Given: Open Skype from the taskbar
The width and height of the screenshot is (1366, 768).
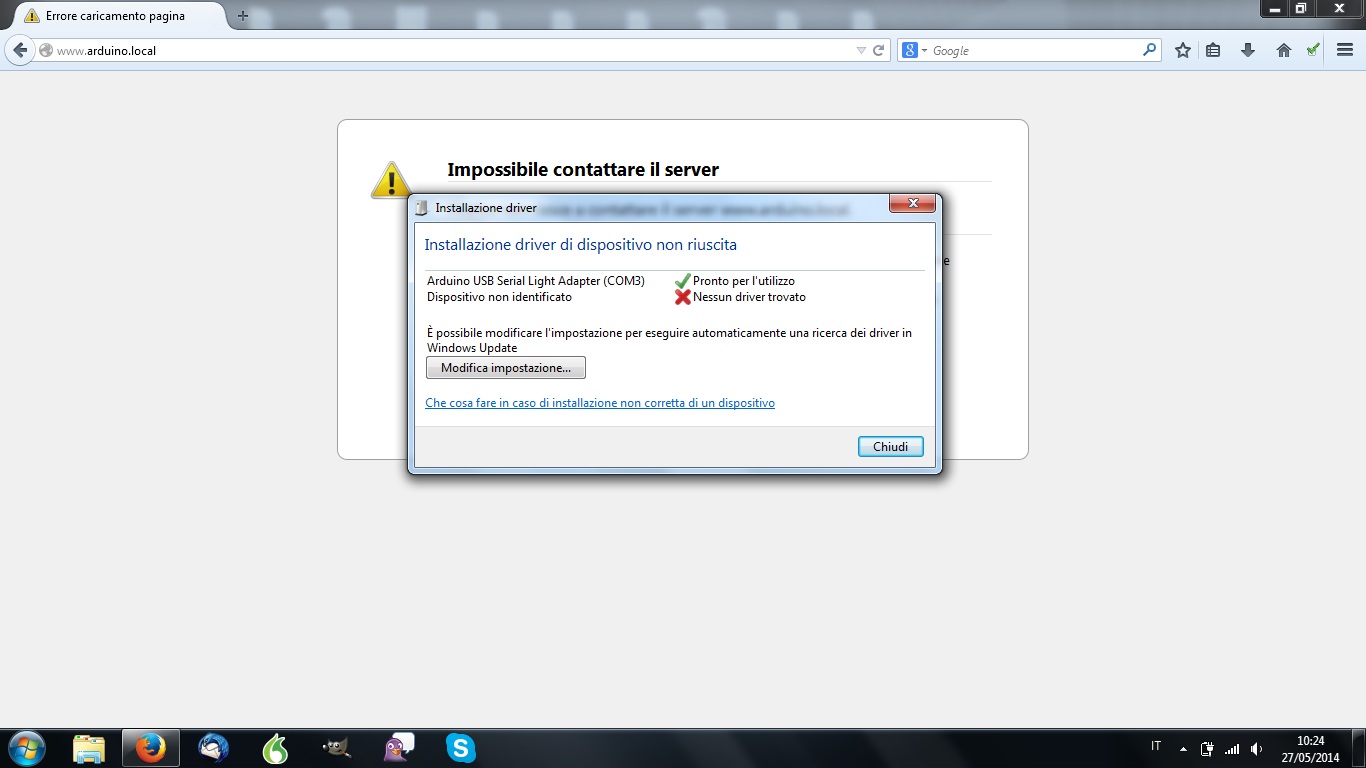Looking at the screenshot, I should tap(461, 748).
